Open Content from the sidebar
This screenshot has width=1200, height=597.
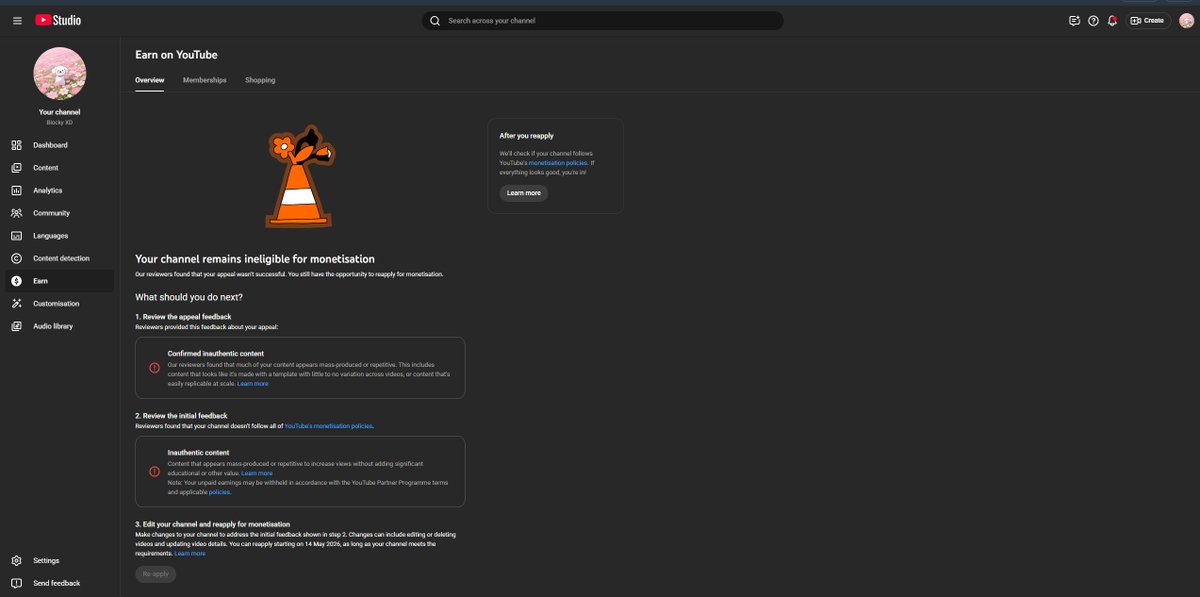[x=60, y=168]
